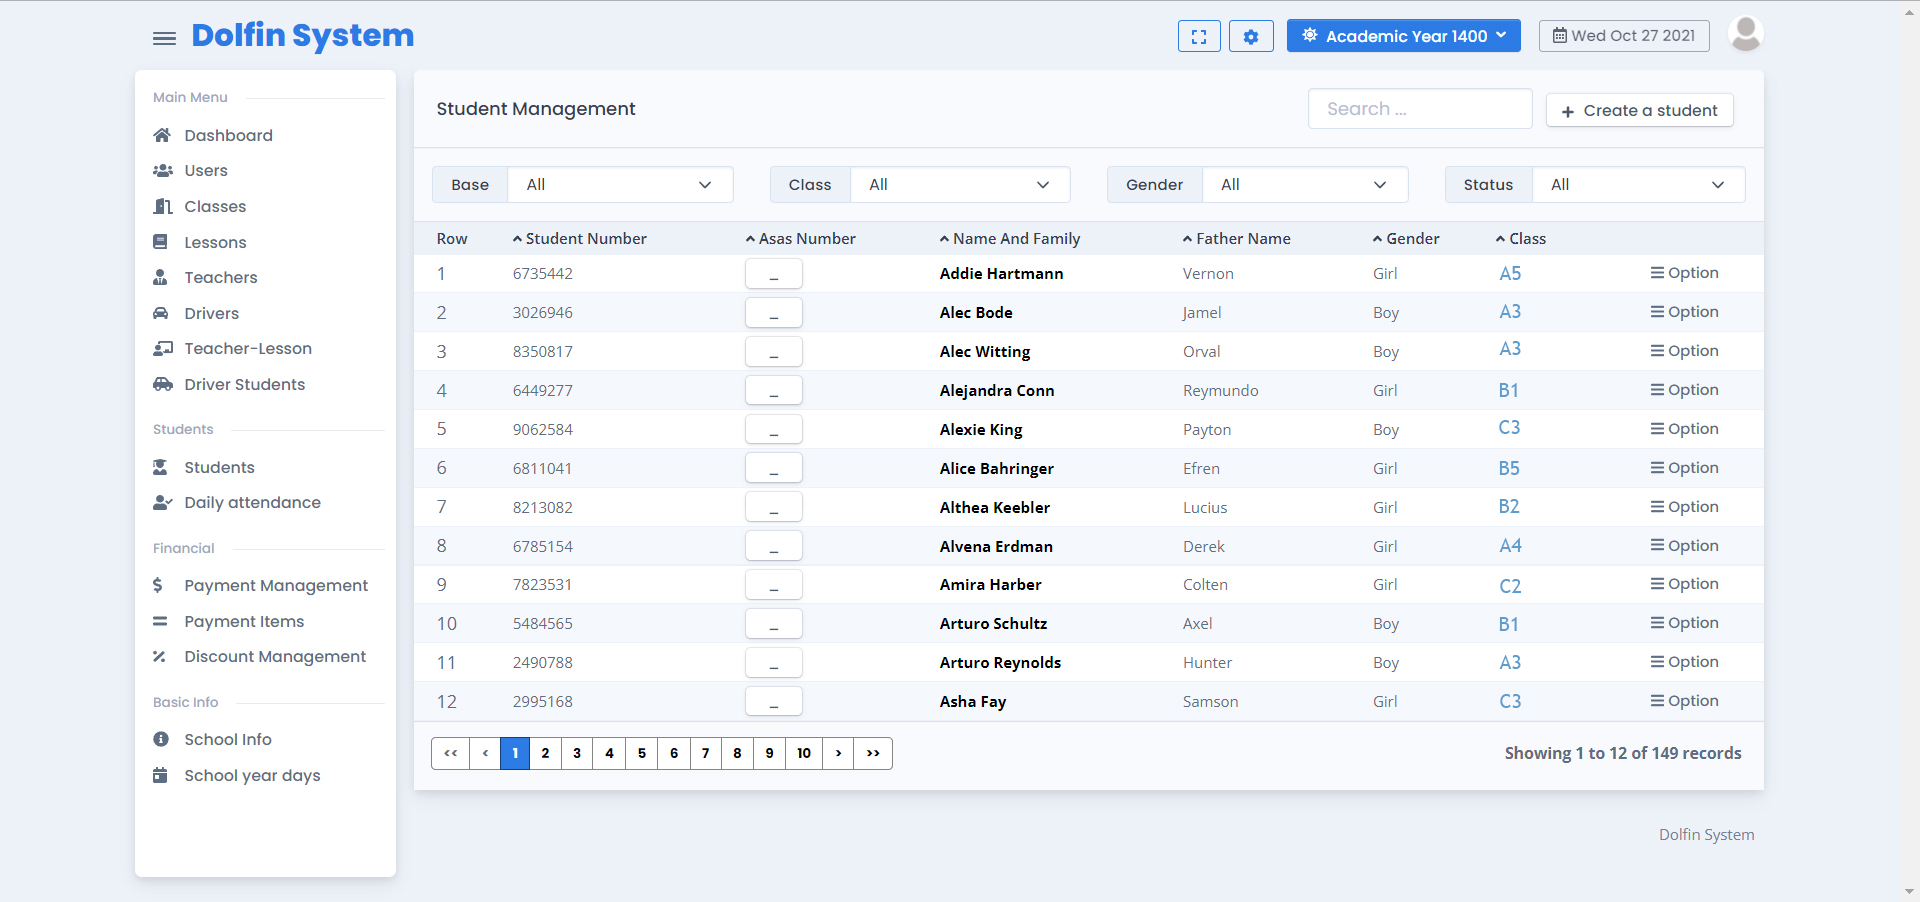Image resolution: width=1920 pixels, height=902 pixels.
Task: Click the Teachers person icon
Action: pyautogui.click(x=160, y=277)
